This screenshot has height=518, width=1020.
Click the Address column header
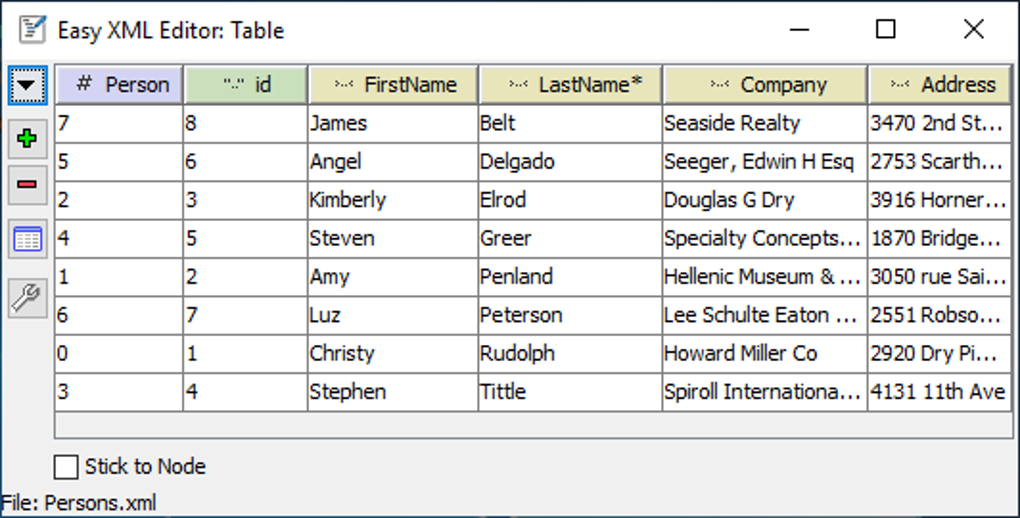click(939, 85)
